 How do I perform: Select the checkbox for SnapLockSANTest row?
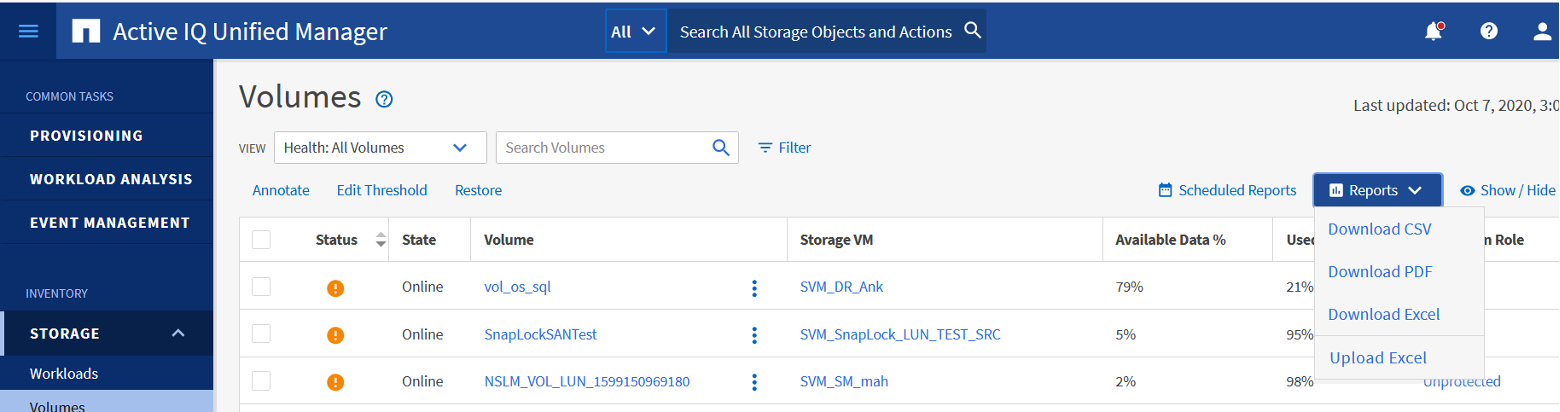point(261,334)
